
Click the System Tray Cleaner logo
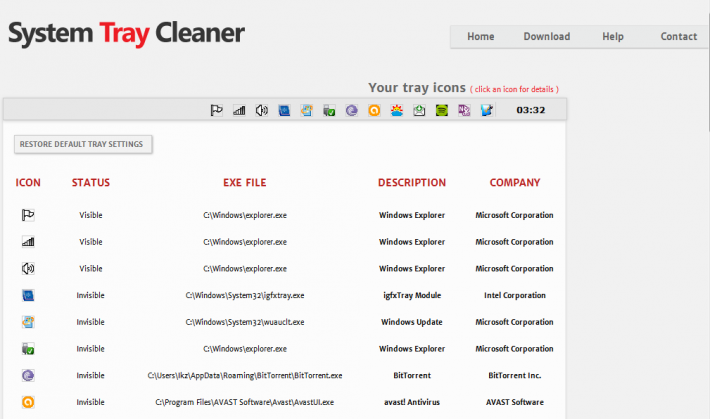tap(127, 34)
